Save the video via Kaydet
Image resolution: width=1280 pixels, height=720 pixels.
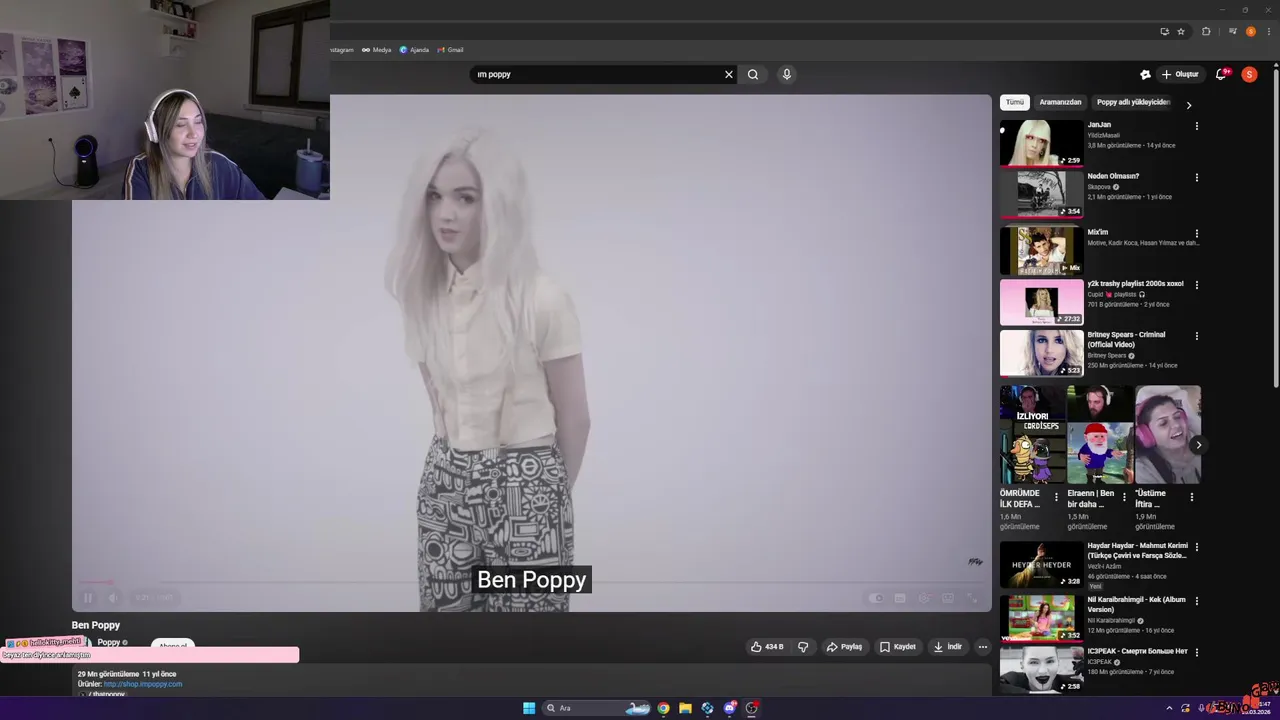tap(898, 647)
